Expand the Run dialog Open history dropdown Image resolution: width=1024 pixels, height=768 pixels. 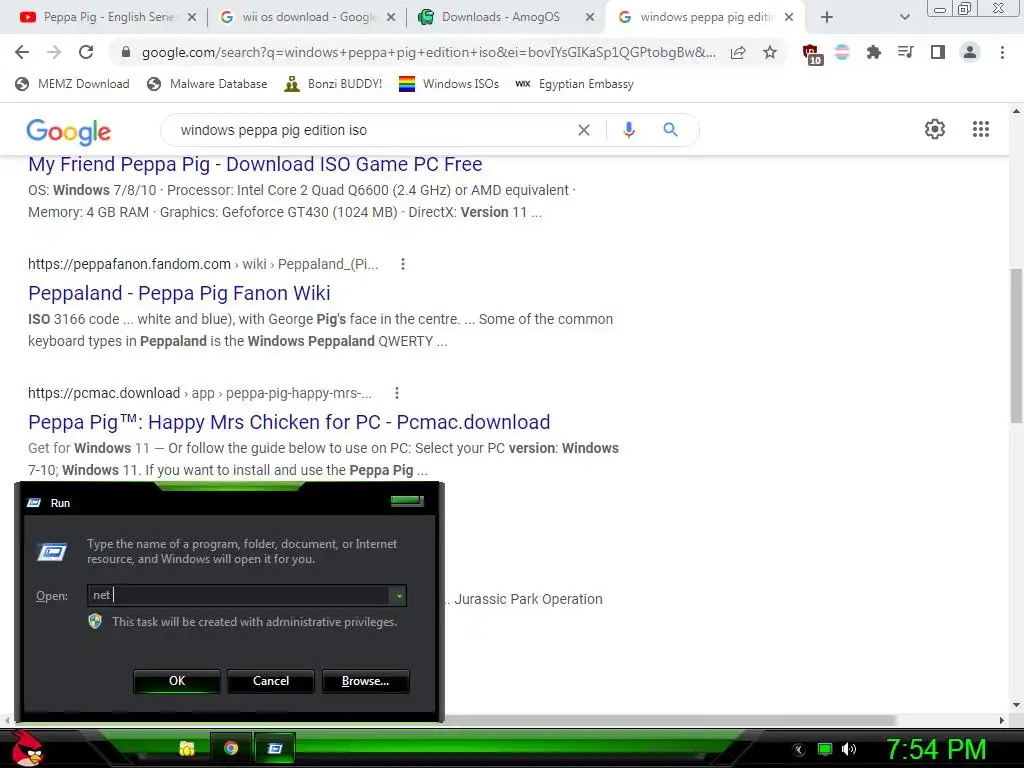point(398,596)
